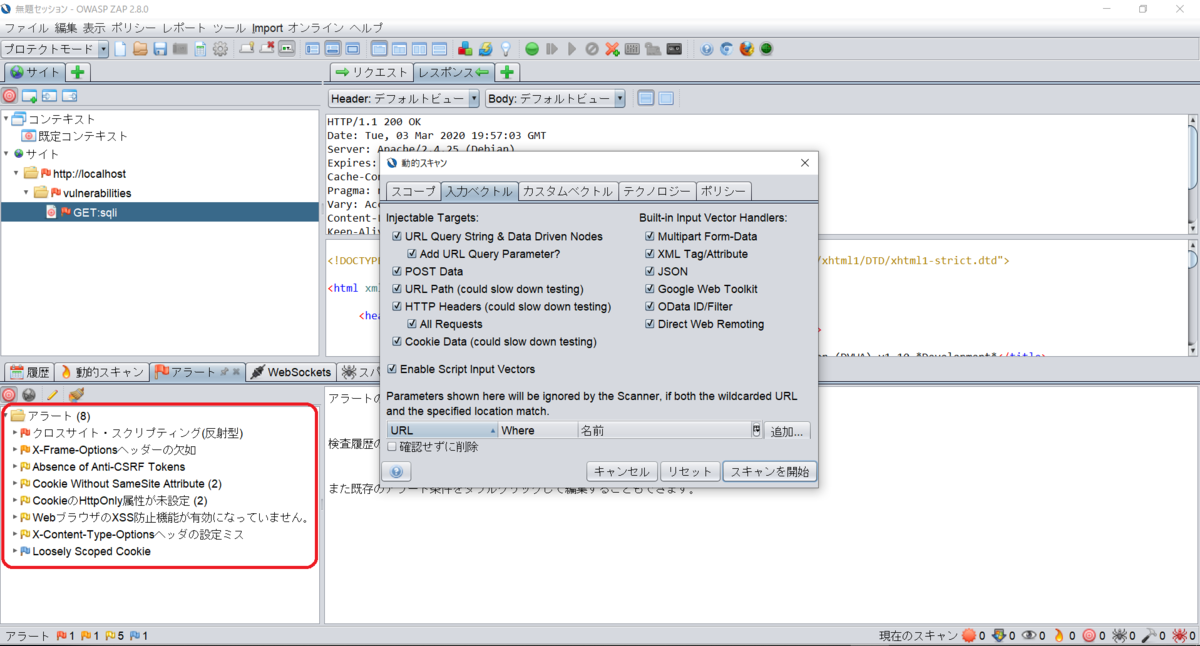Click the left split-view icon beside Body dropdown
1200x646 pixels.
click(646, 98)
